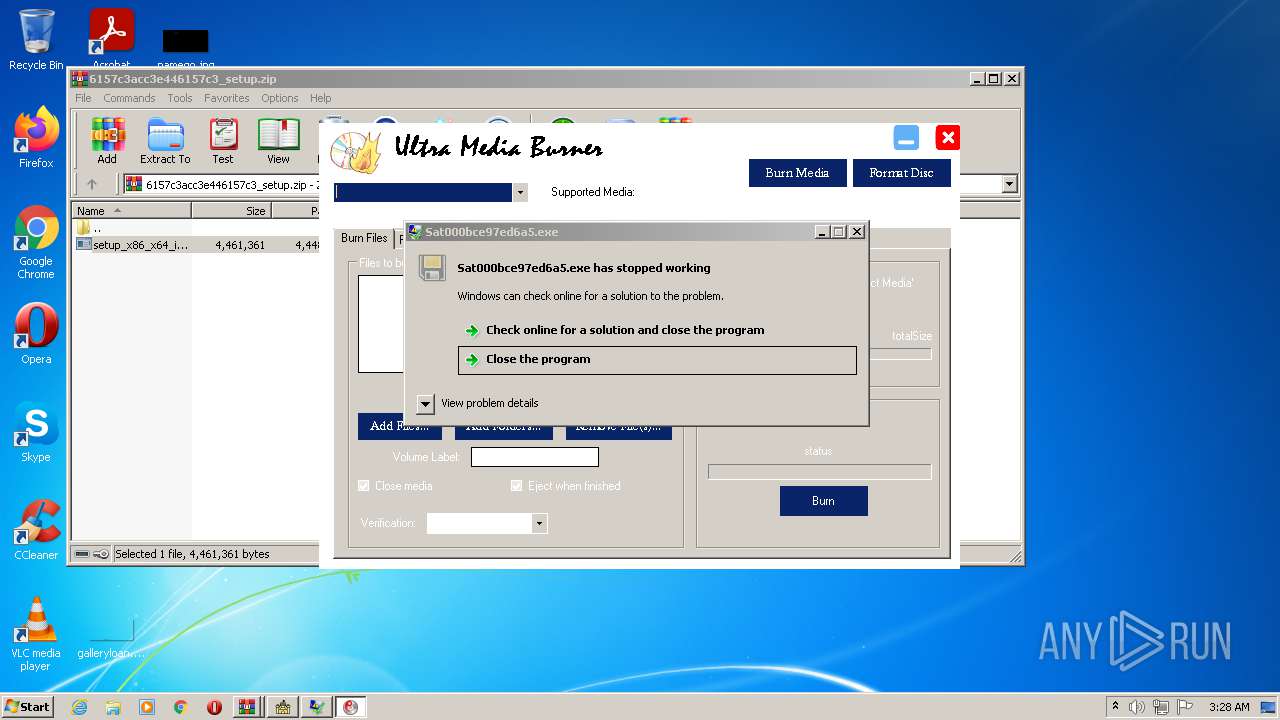Open Windows Media Player taskbar icon

pos(147,707)
